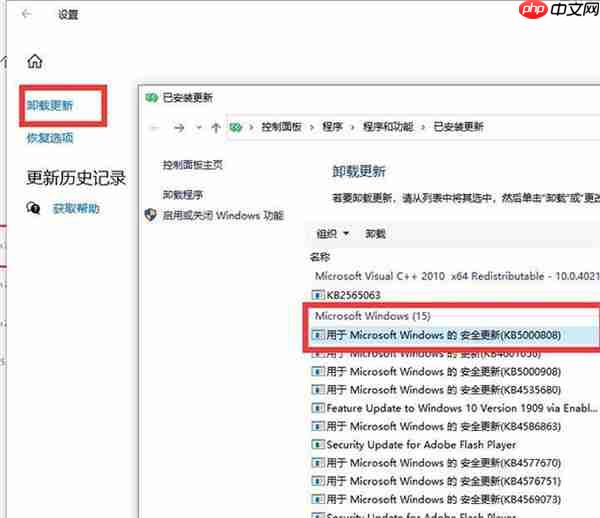Viewport: 600px width, 518px height.
Task: Open the 恢复选项 link
Action: [x=50, y=138]
